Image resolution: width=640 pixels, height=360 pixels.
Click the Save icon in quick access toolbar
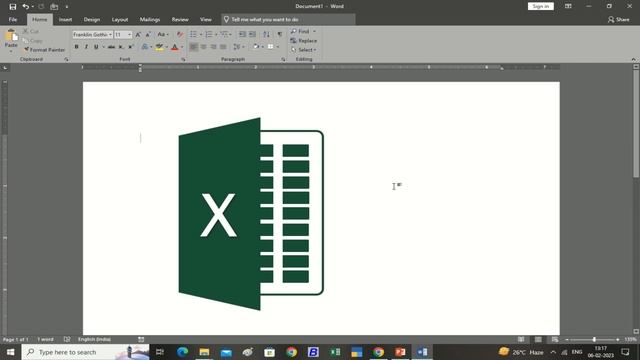[13, 7]
